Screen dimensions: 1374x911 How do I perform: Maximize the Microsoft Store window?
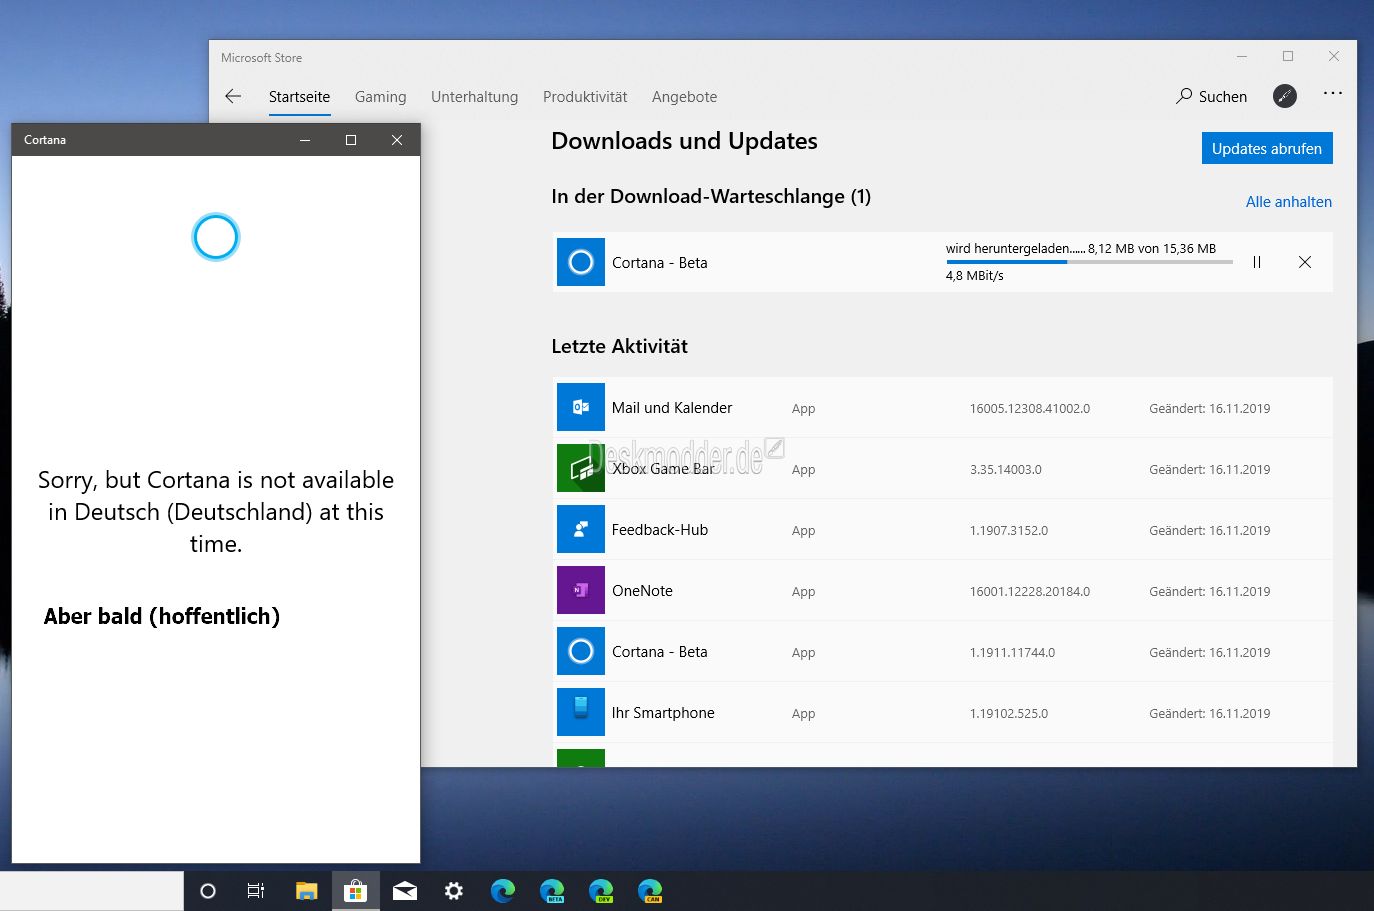point(1288,57)
